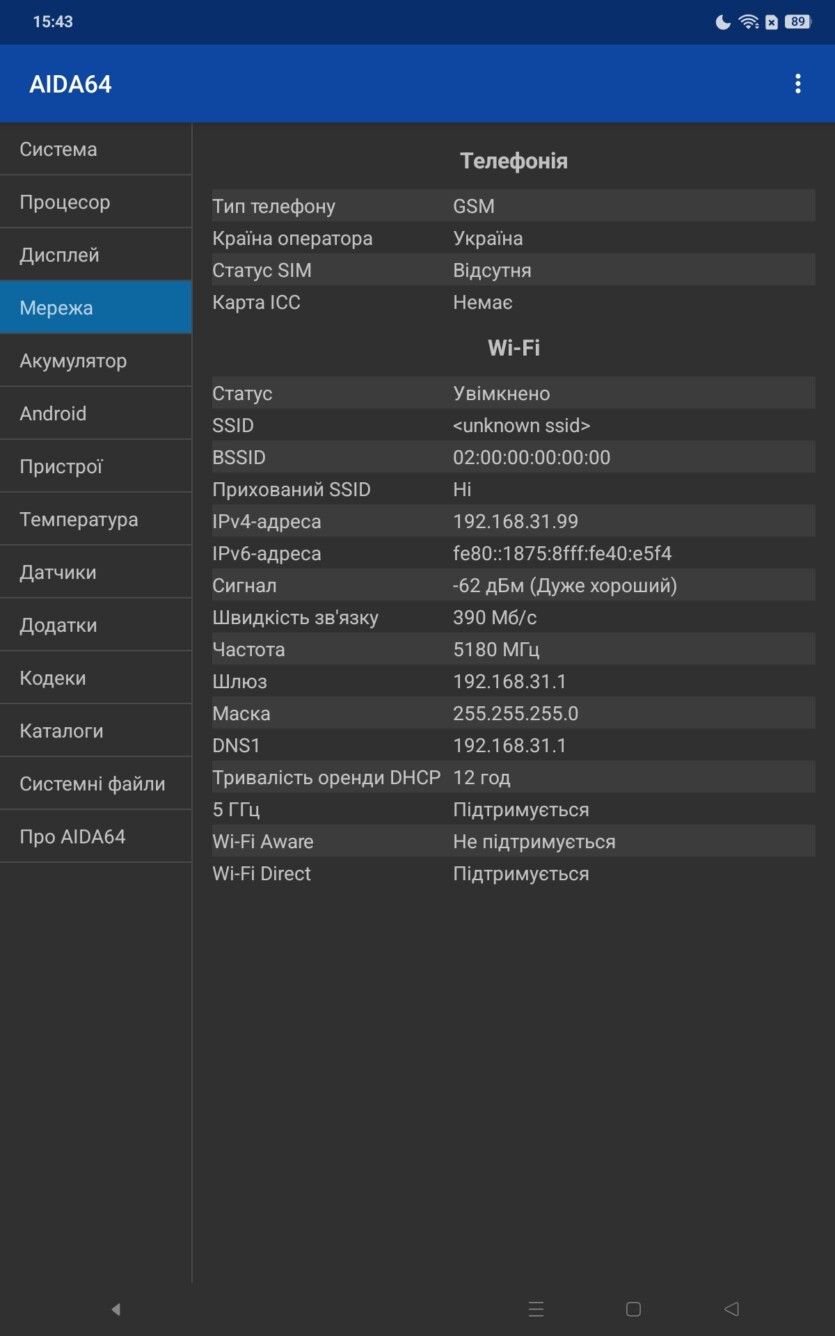Open the Система section
This screenshot has width=835, height=1336.
pyautogui.click(x=95, y=150)
